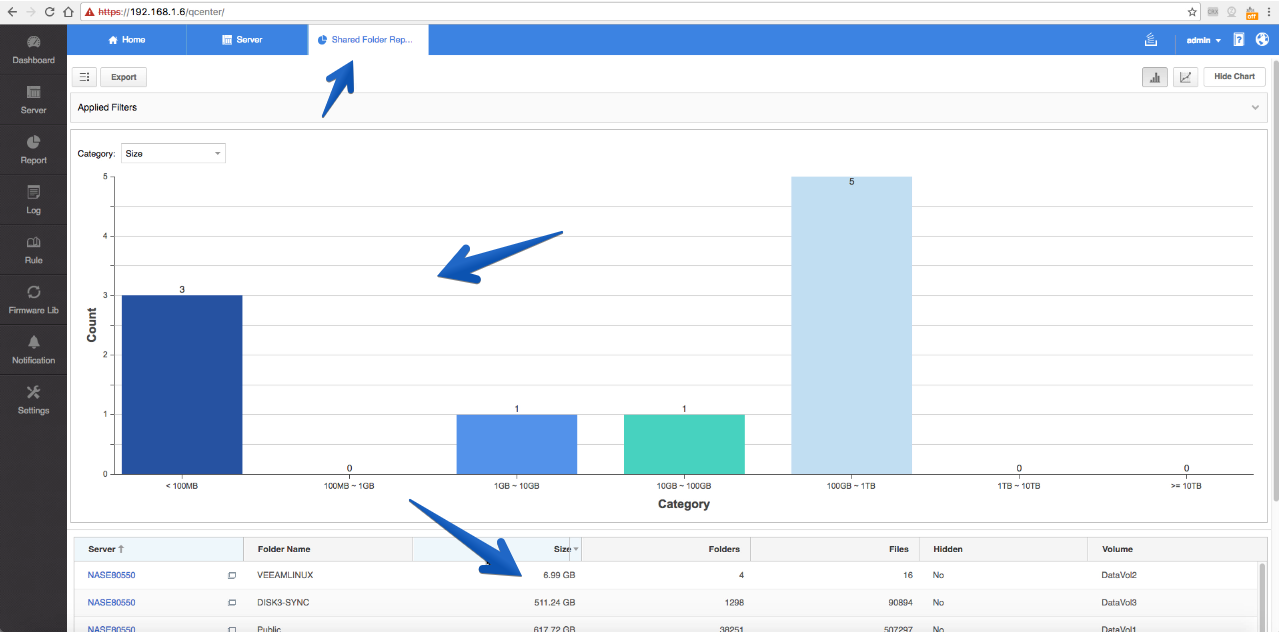Click browser forward arrow

point(30,12)
